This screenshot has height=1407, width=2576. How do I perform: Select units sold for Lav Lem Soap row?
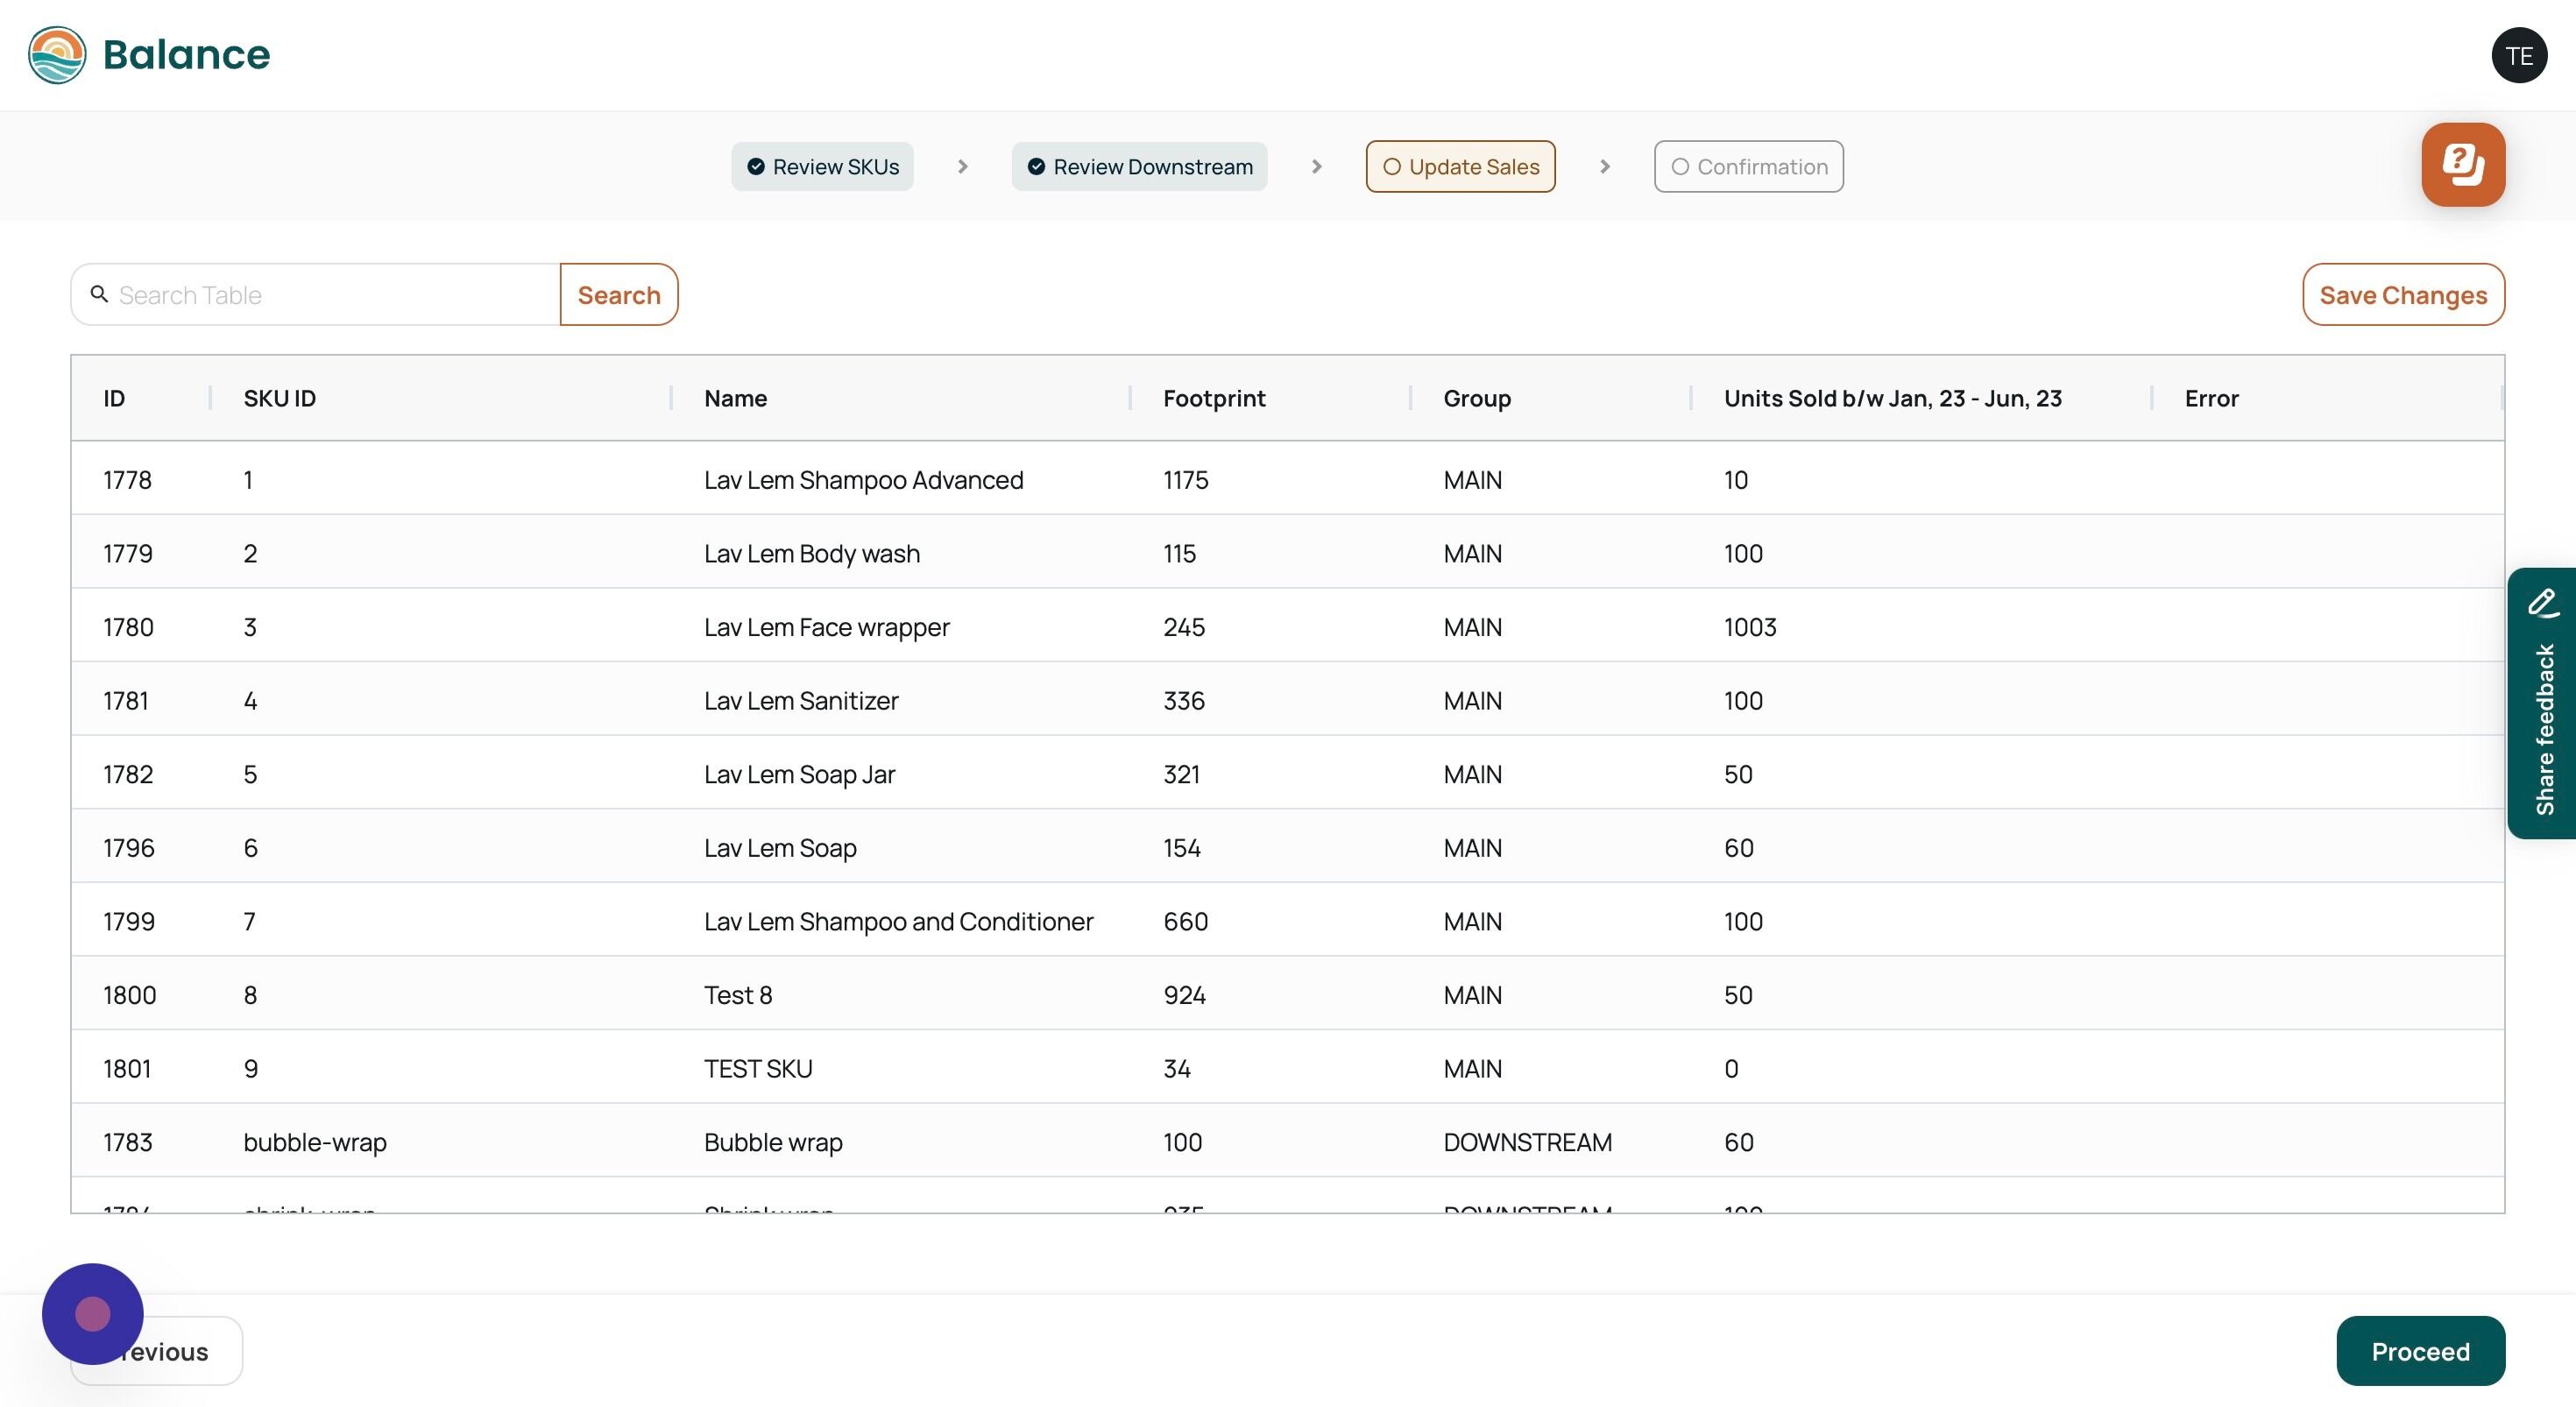pyautogui.click(x=1738, y=848)
